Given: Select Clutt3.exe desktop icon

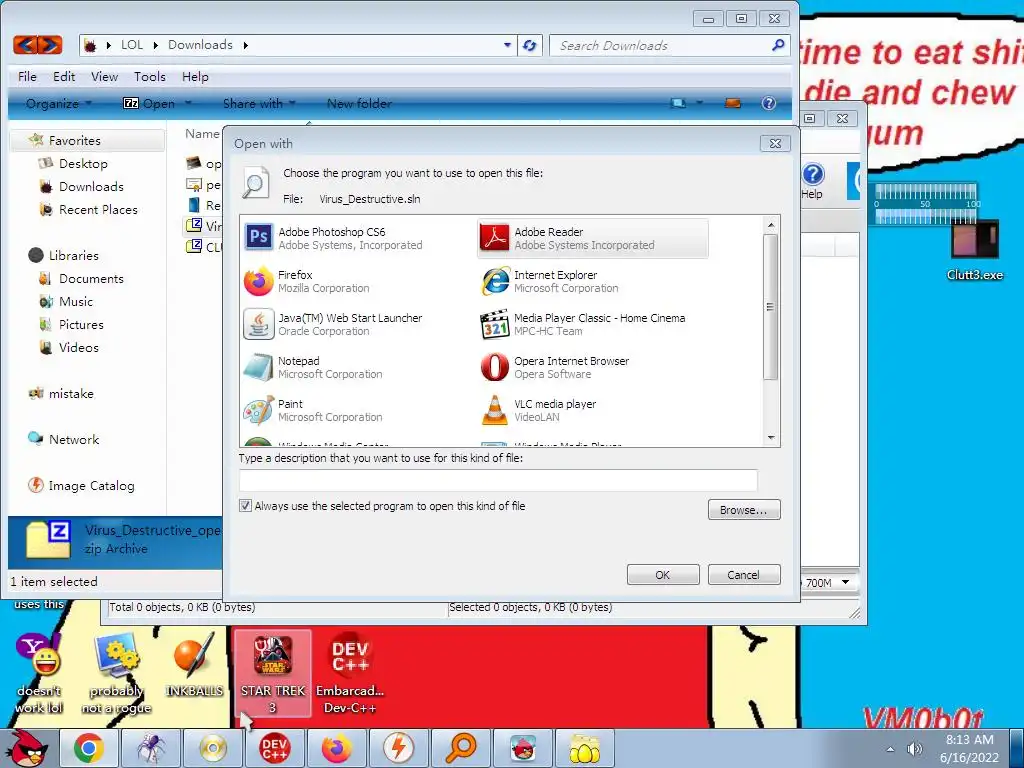Looking at the screenshot, I should coord(974,251).
